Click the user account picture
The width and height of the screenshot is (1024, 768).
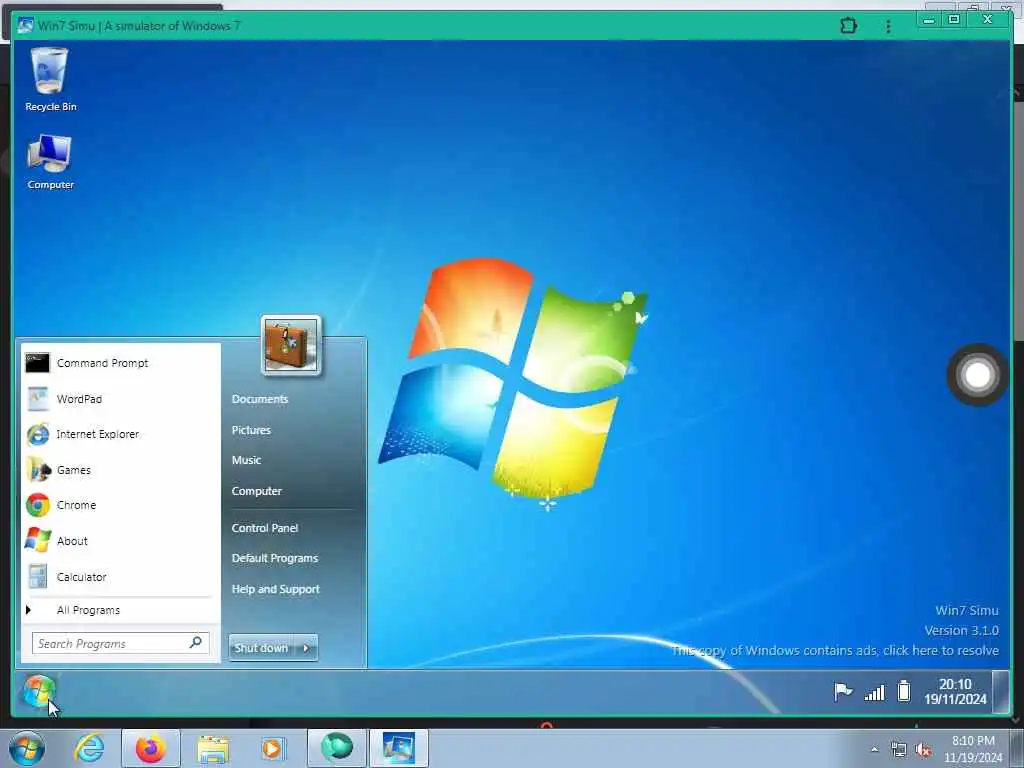291,345
